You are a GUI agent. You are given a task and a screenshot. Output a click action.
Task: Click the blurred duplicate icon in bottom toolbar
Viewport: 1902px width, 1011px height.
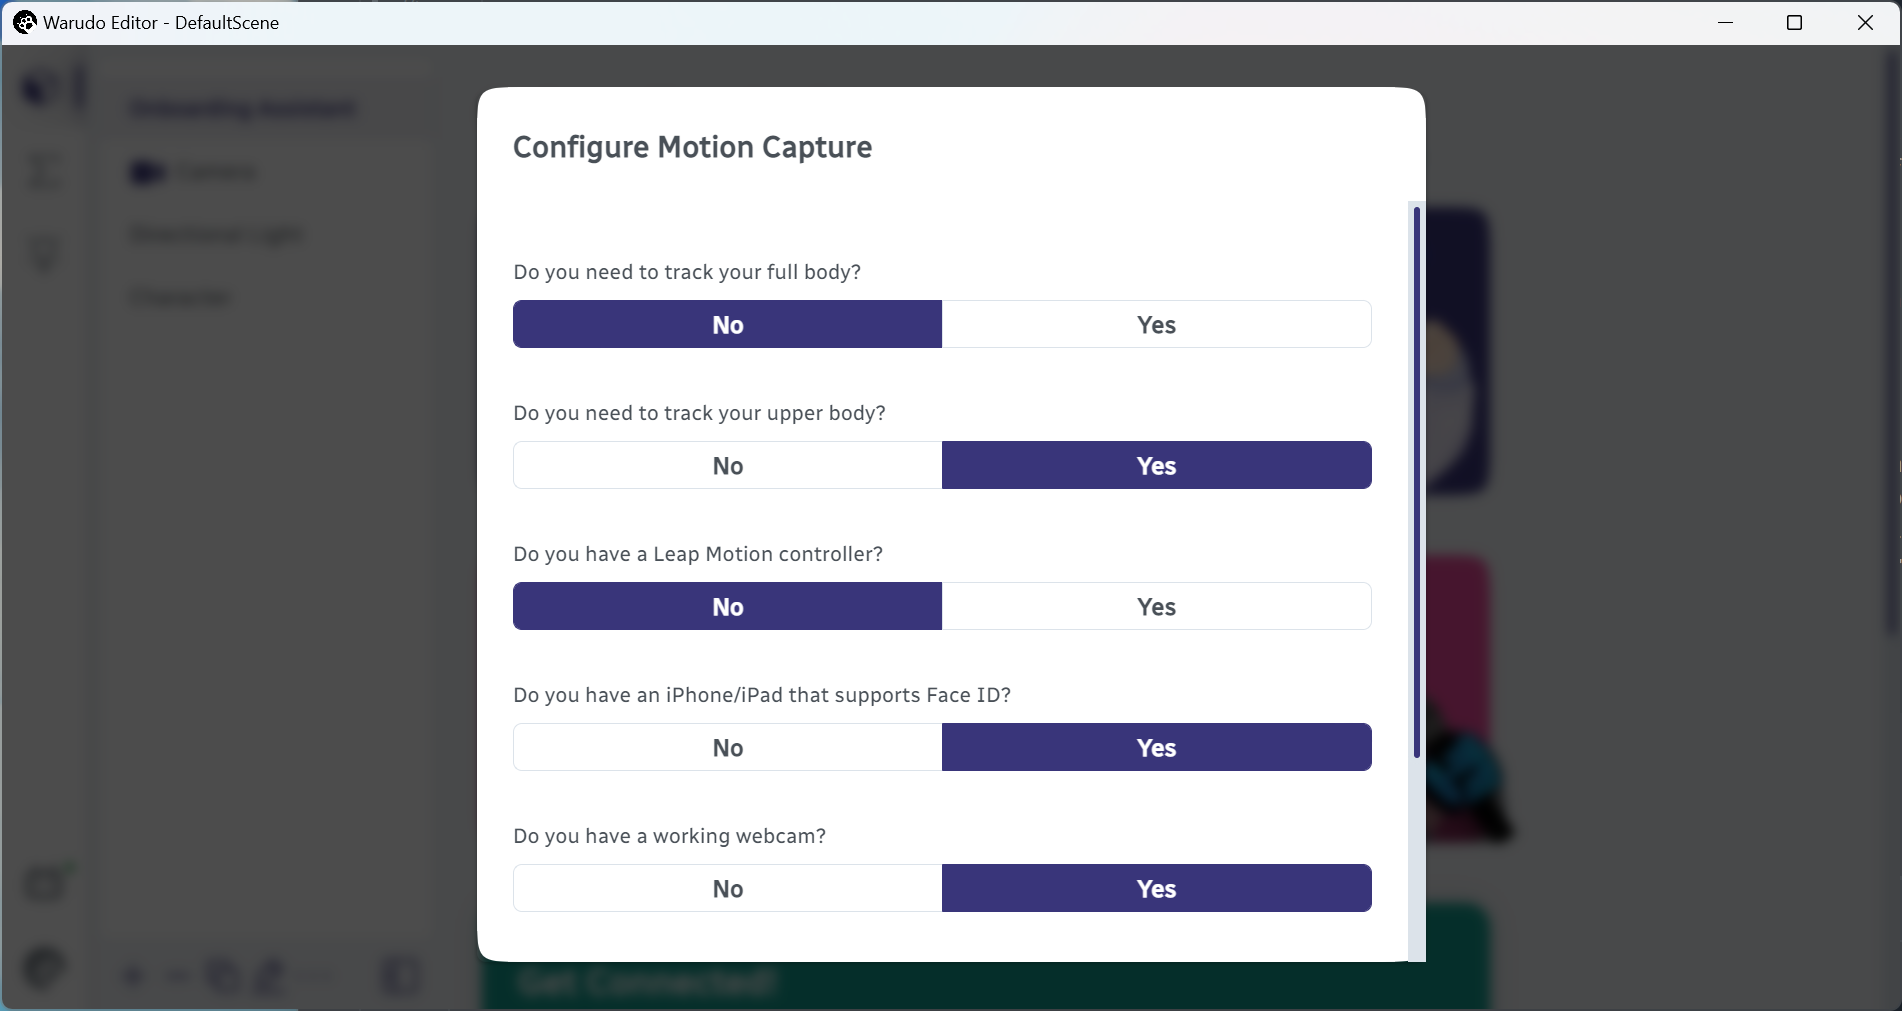coord(222,975)
